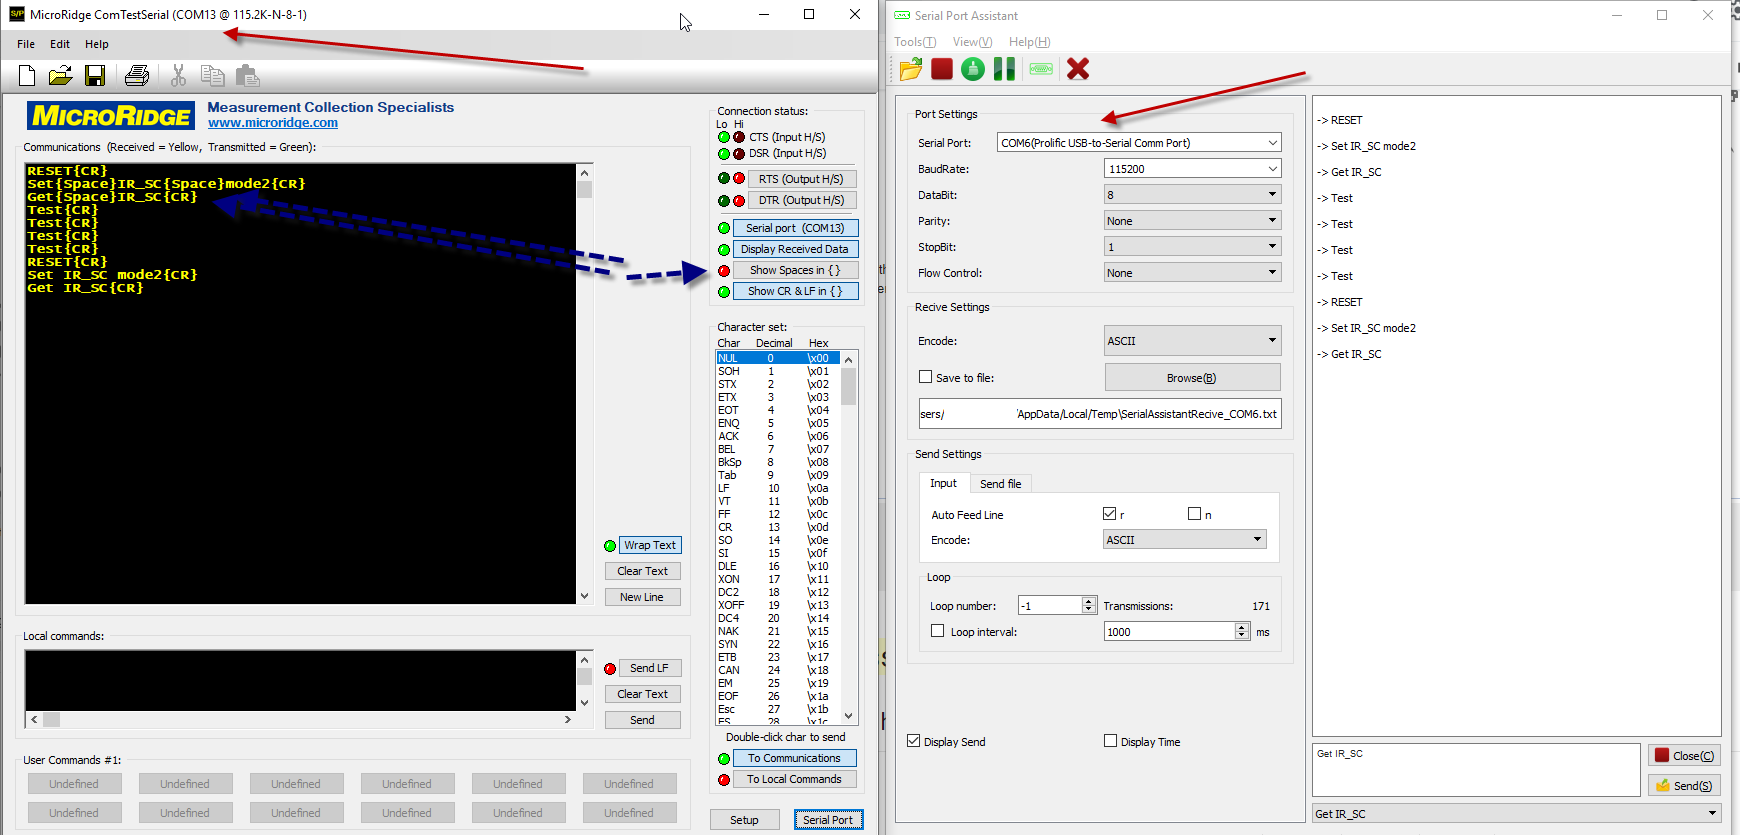
Task: Click the MicroRidge logo
Action: point(111,116)
